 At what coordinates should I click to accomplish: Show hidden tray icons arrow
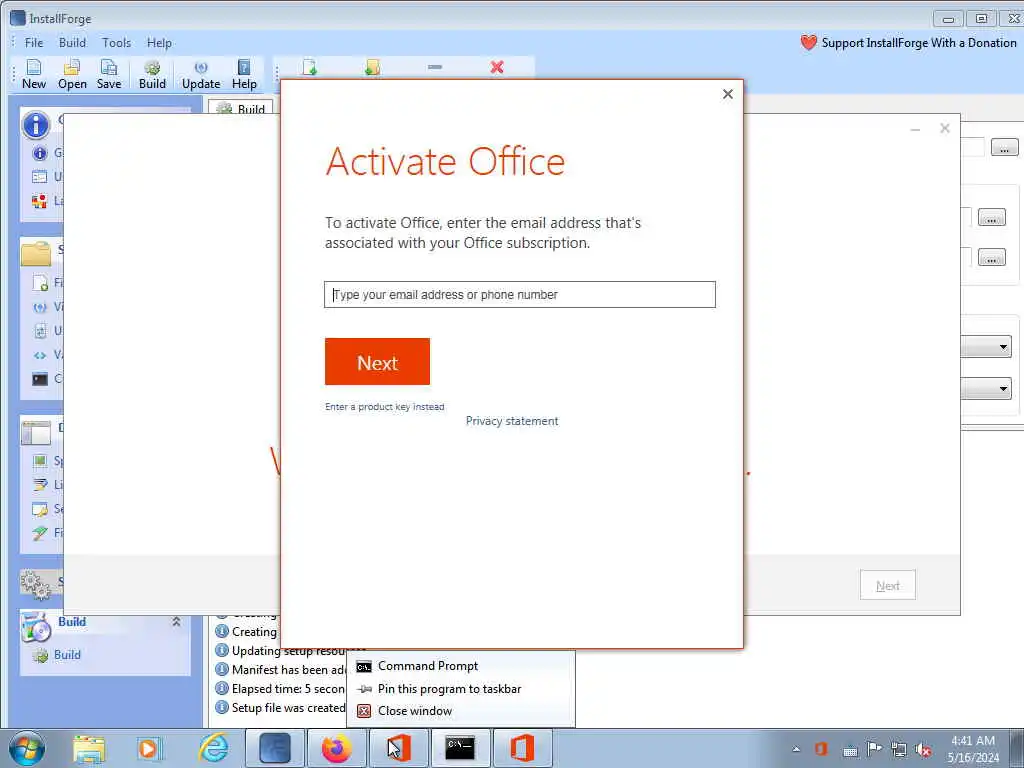[796, 749]
